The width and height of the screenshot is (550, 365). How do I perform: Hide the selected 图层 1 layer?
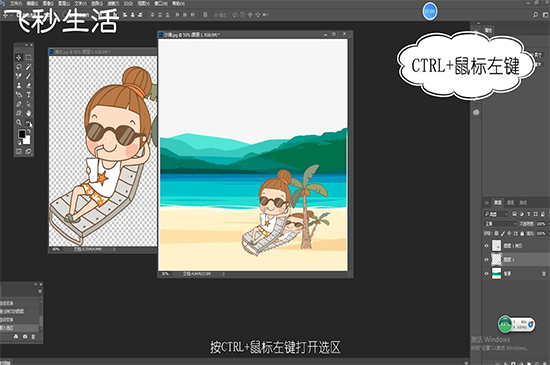(487, 259)
